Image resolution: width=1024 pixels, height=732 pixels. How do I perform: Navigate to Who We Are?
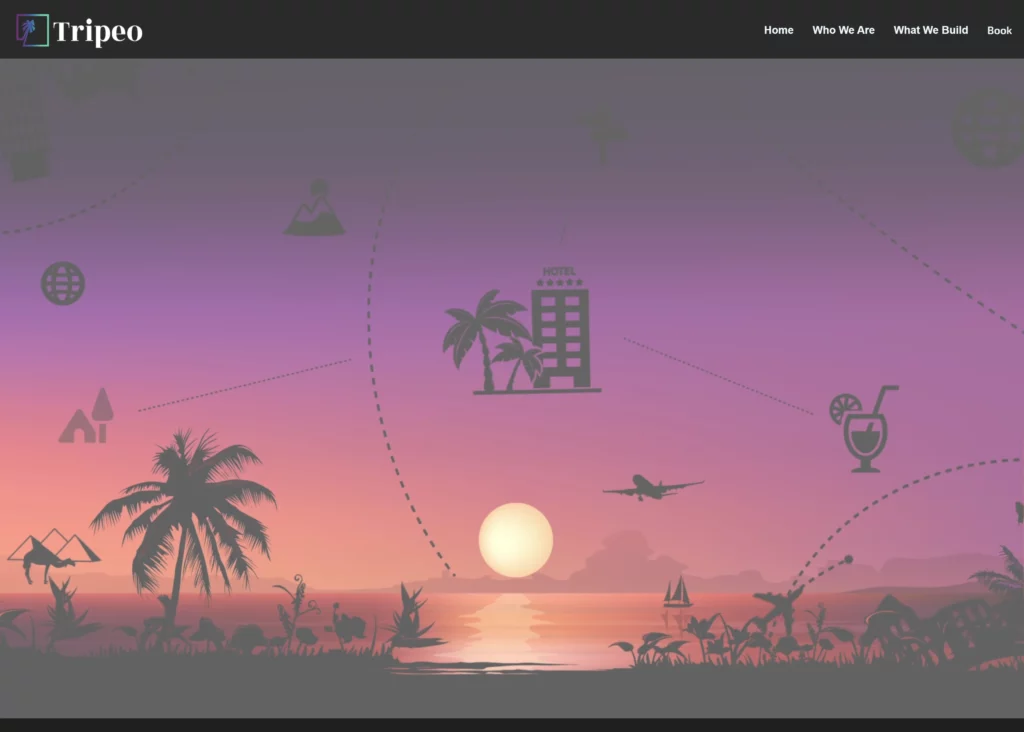coord(843,31)
